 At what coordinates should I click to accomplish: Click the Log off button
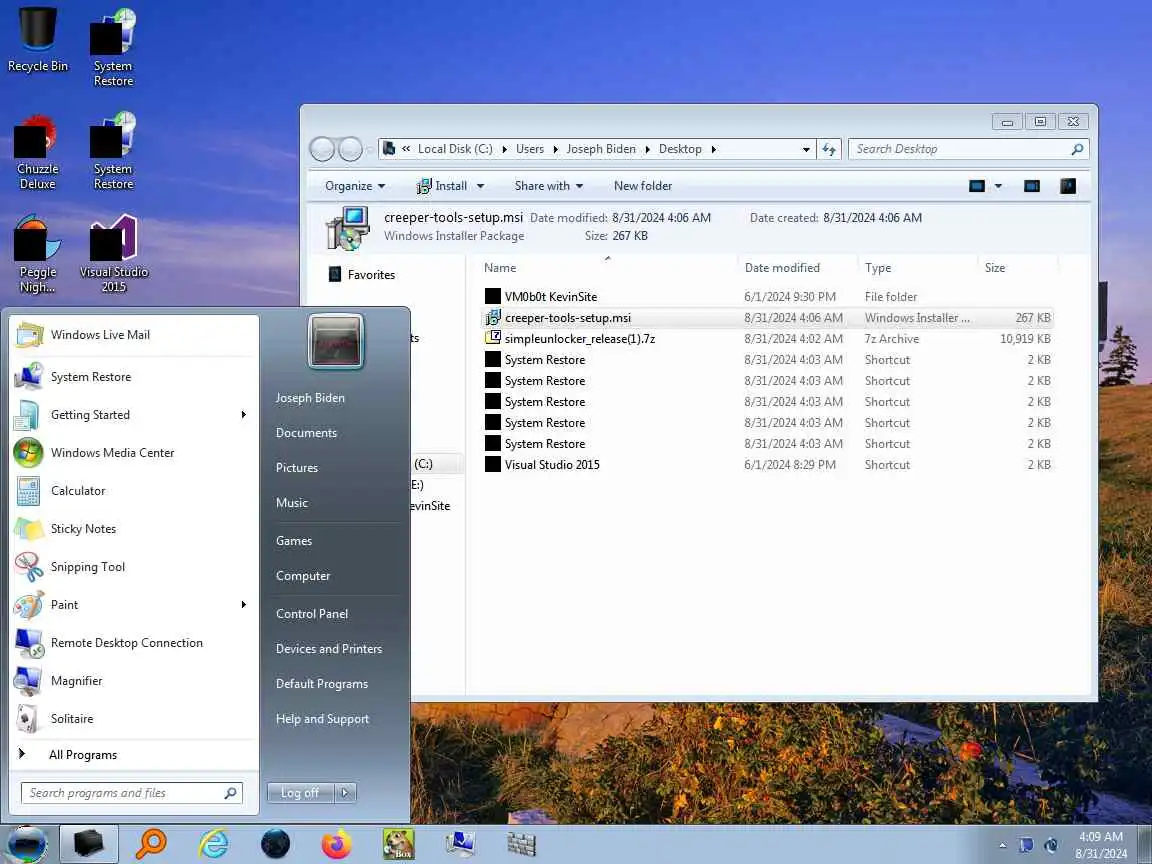[300, 793]
